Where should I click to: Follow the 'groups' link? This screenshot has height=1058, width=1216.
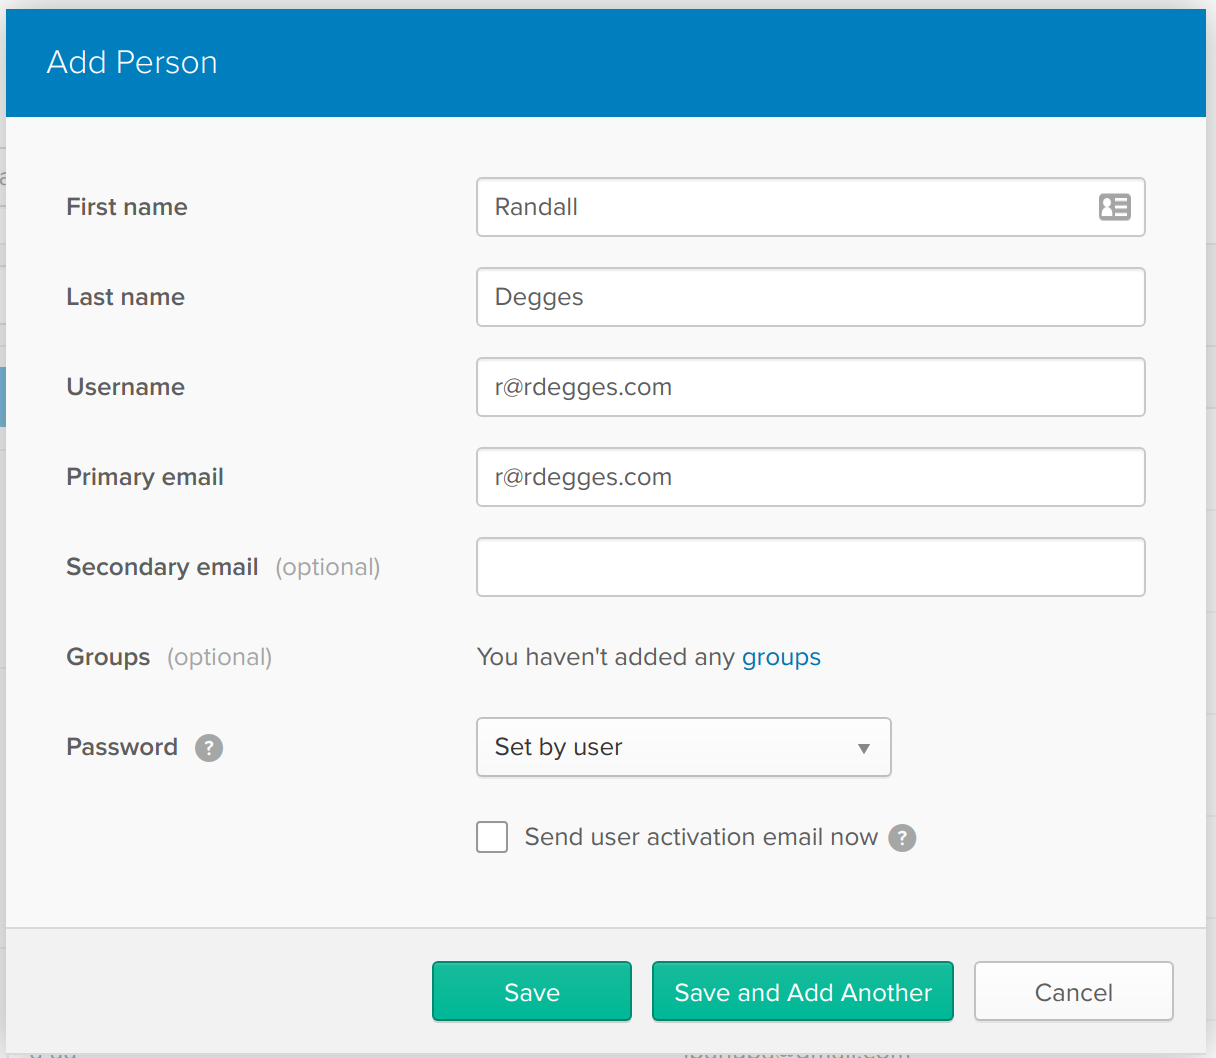pos(781,657)
